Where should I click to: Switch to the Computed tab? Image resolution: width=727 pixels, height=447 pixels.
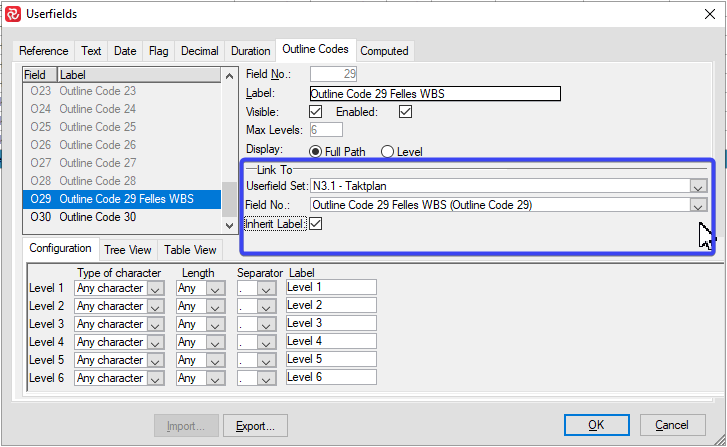[384, 51]
